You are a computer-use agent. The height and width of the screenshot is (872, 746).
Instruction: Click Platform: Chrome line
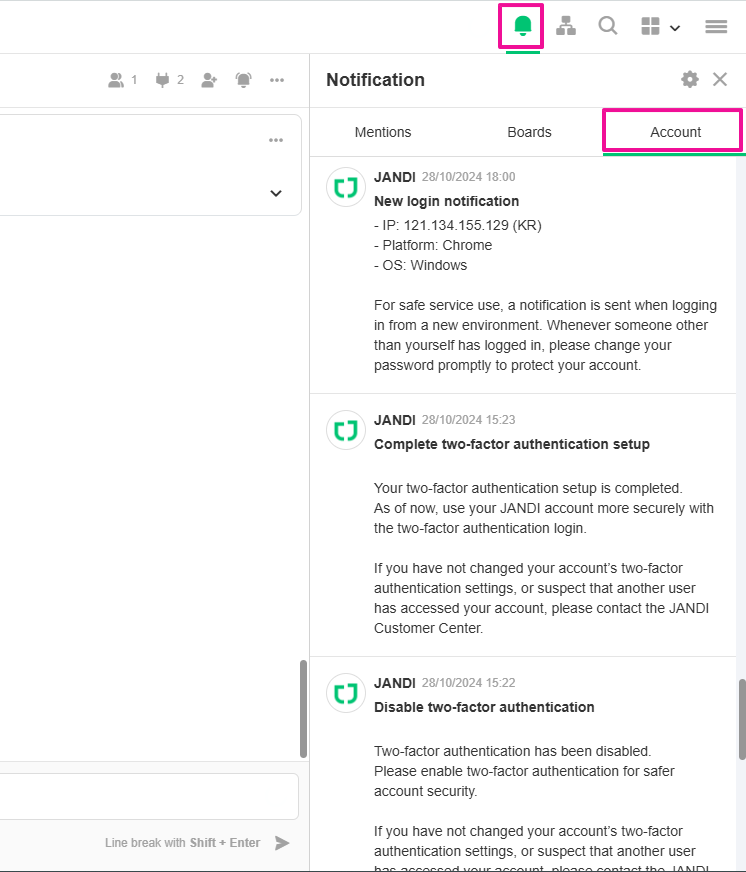pyautogui.click(x=433, y=245)
